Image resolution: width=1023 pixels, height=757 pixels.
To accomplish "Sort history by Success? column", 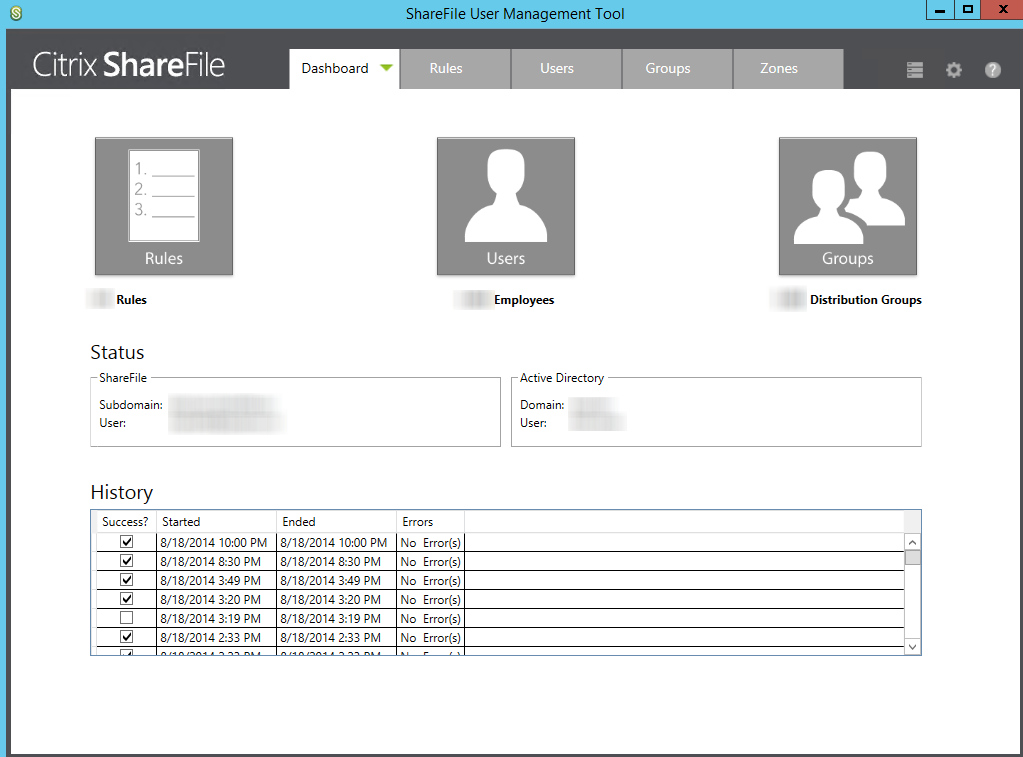I will tap(125, 521).
